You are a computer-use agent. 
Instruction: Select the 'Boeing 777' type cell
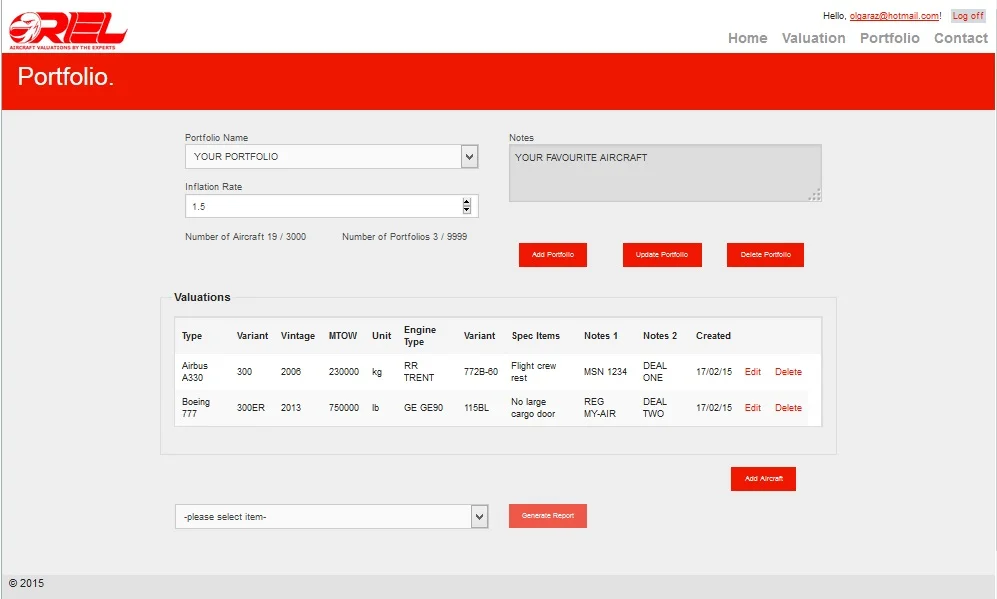point(195,408)
